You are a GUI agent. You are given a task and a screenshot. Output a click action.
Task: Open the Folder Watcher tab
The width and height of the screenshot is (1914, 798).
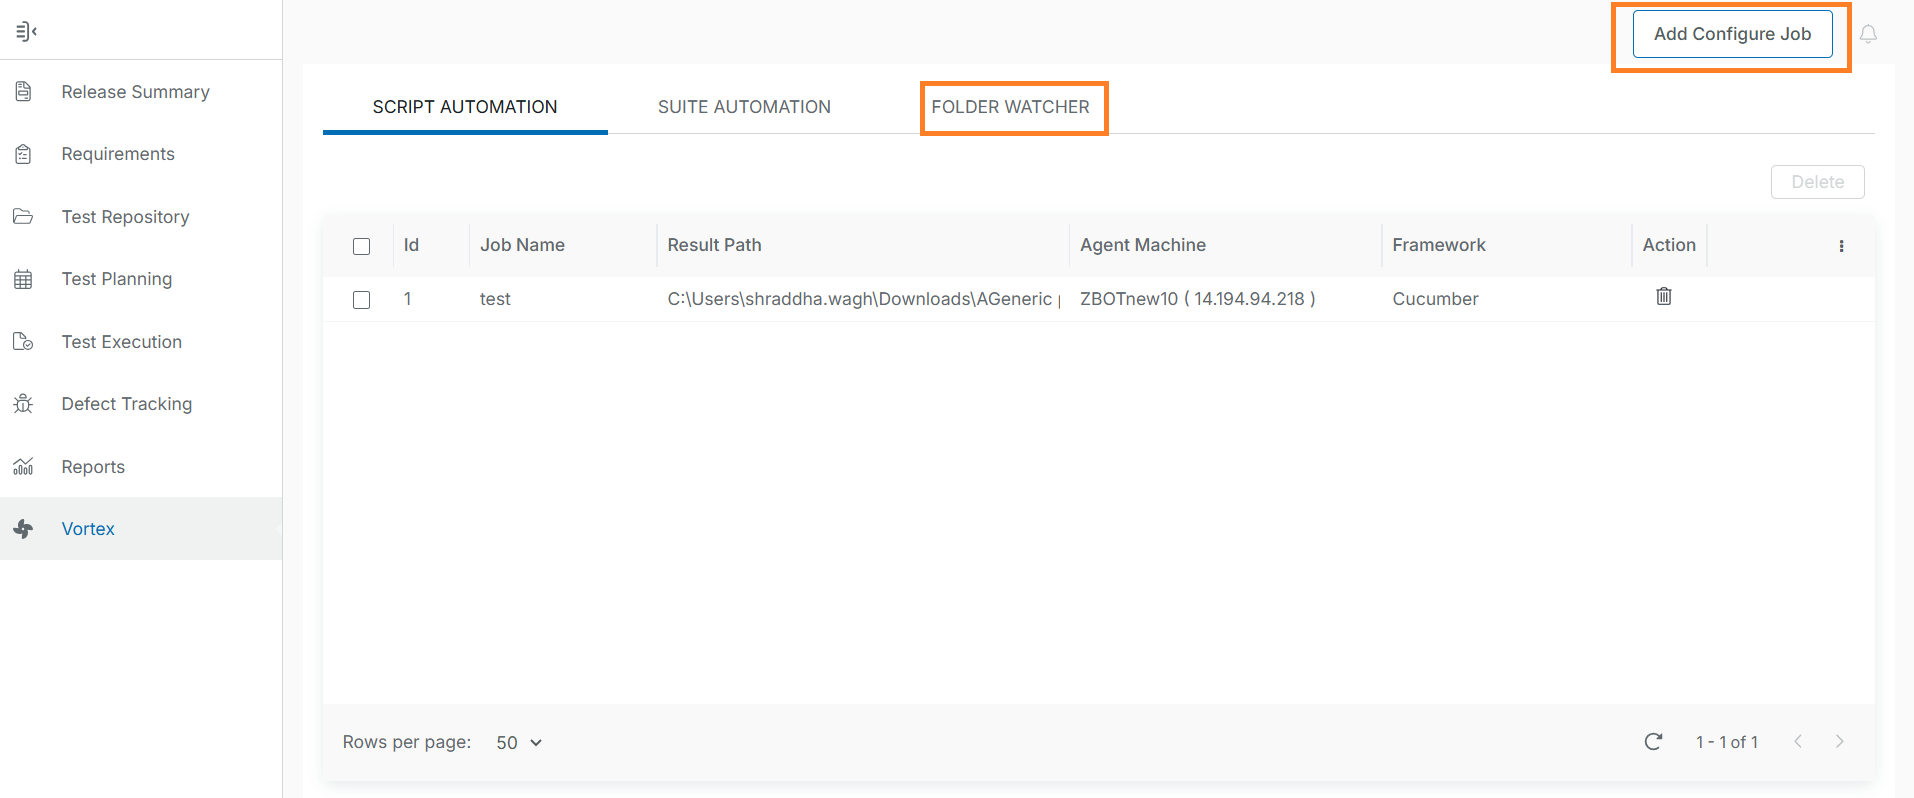pyautogui.click(x=1010, y=107)
